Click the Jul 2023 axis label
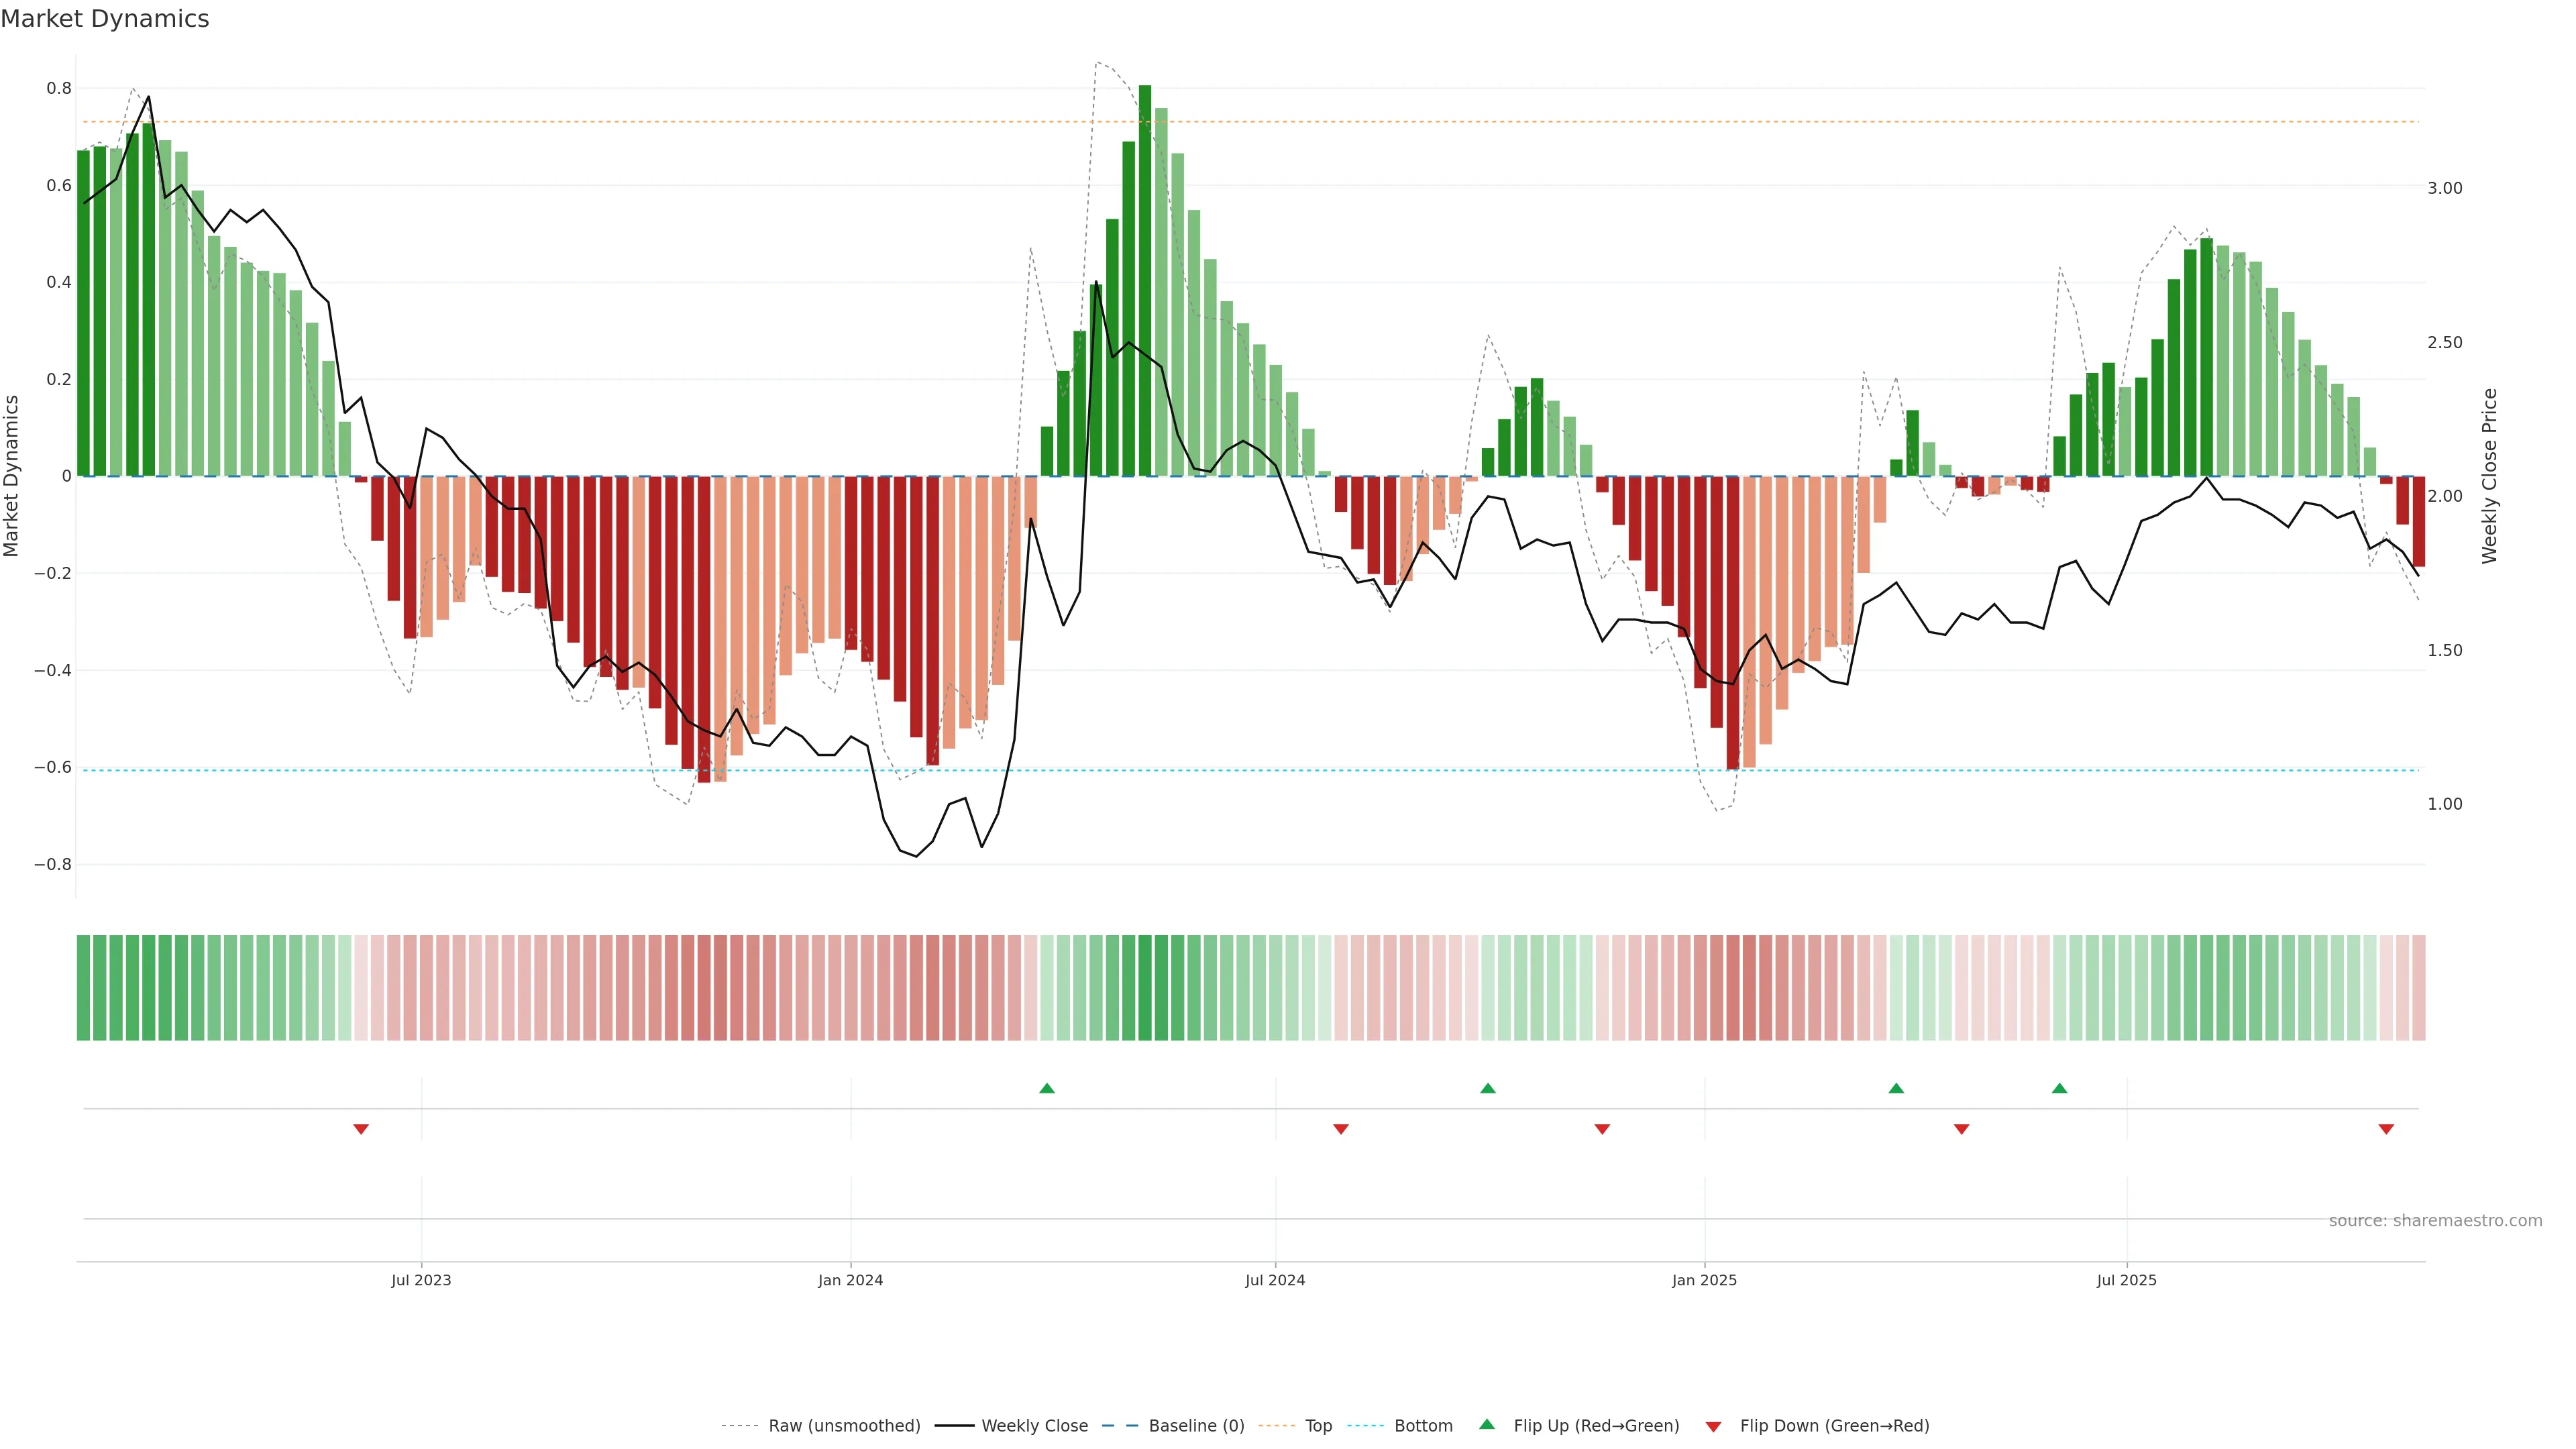Screen dimensions: 2576x1449 tap(421, 1280)
